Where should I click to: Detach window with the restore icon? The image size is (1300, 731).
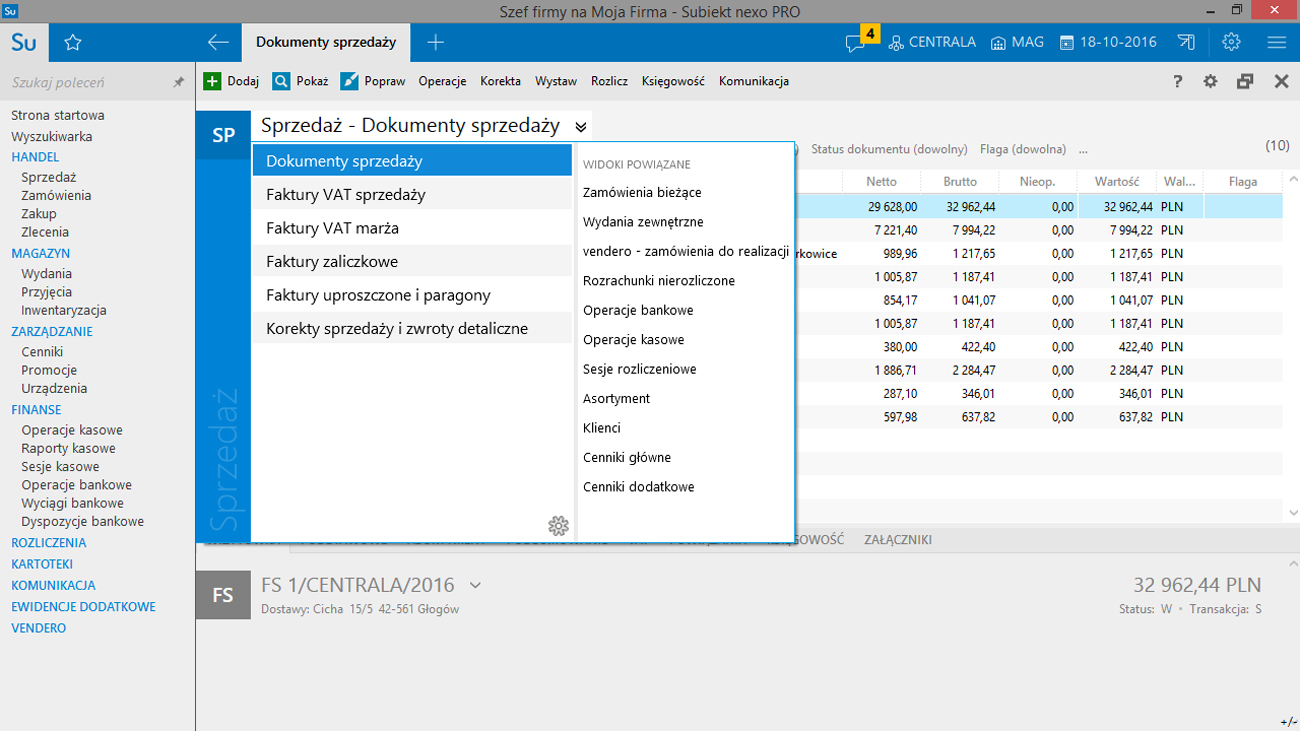1245,82
